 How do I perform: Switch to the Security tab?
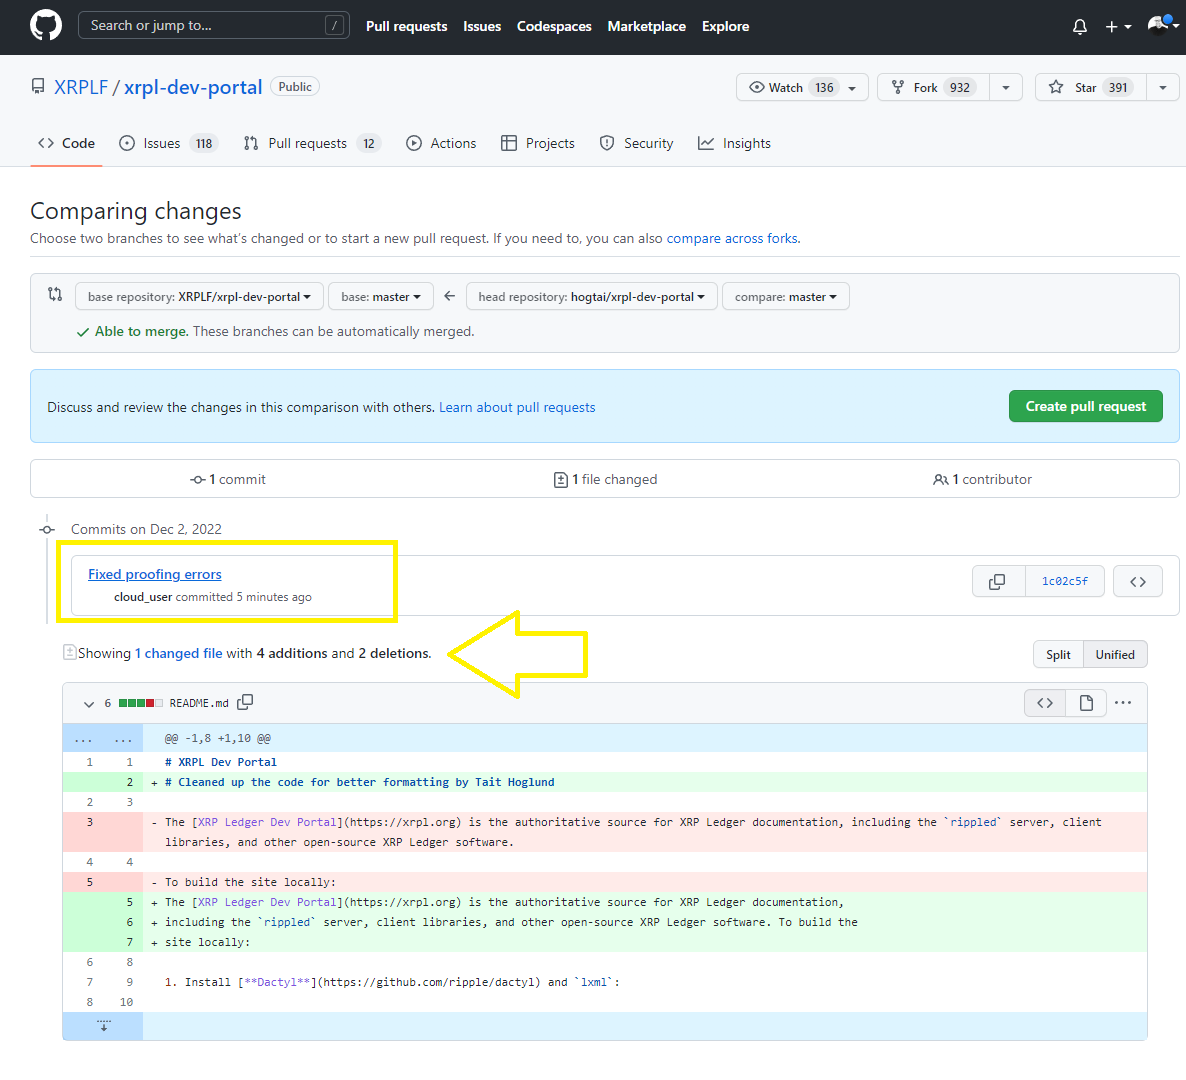point(636,143)
